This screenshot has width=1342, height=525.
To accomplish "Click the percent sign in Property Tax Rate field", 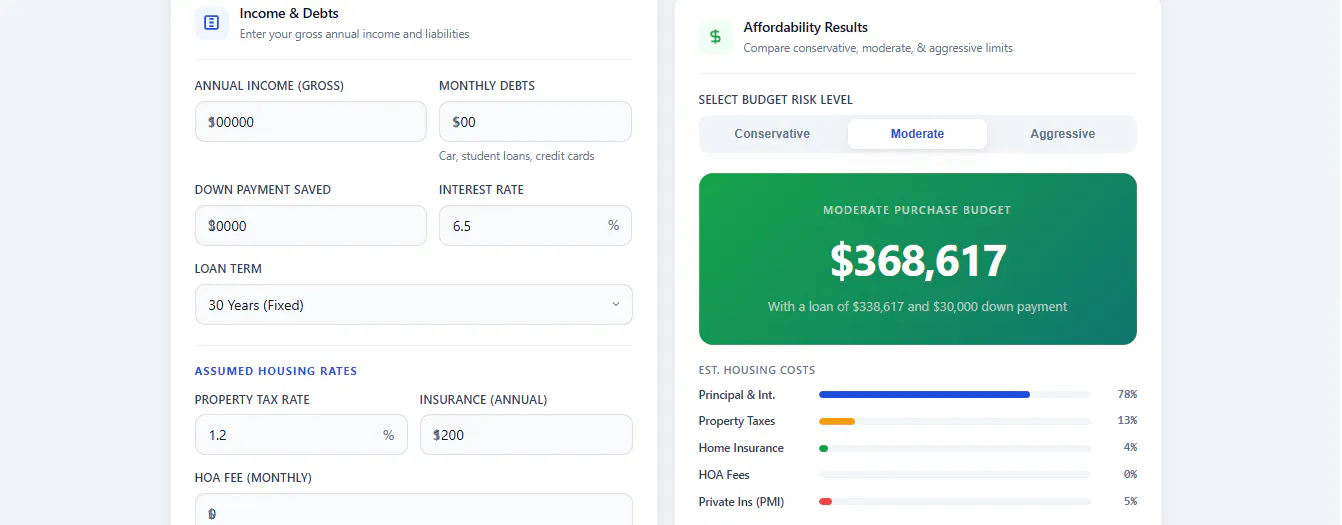I will point(389,435).
